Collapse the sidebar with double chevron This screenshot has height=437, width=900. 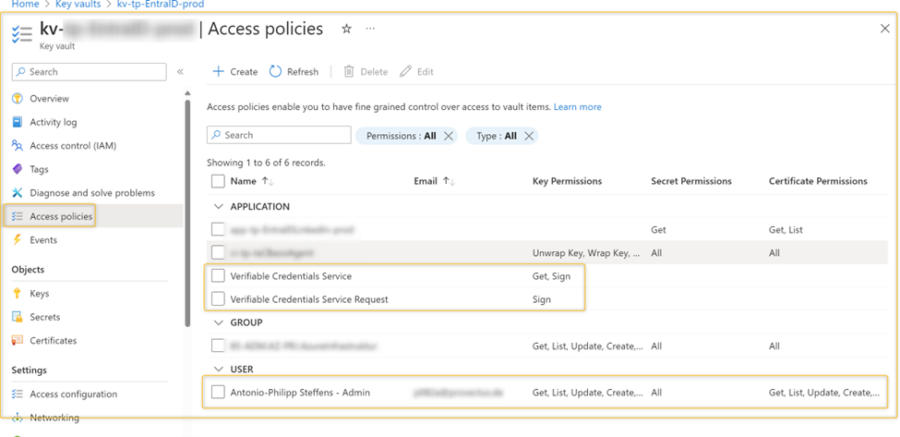coord(180,72)
